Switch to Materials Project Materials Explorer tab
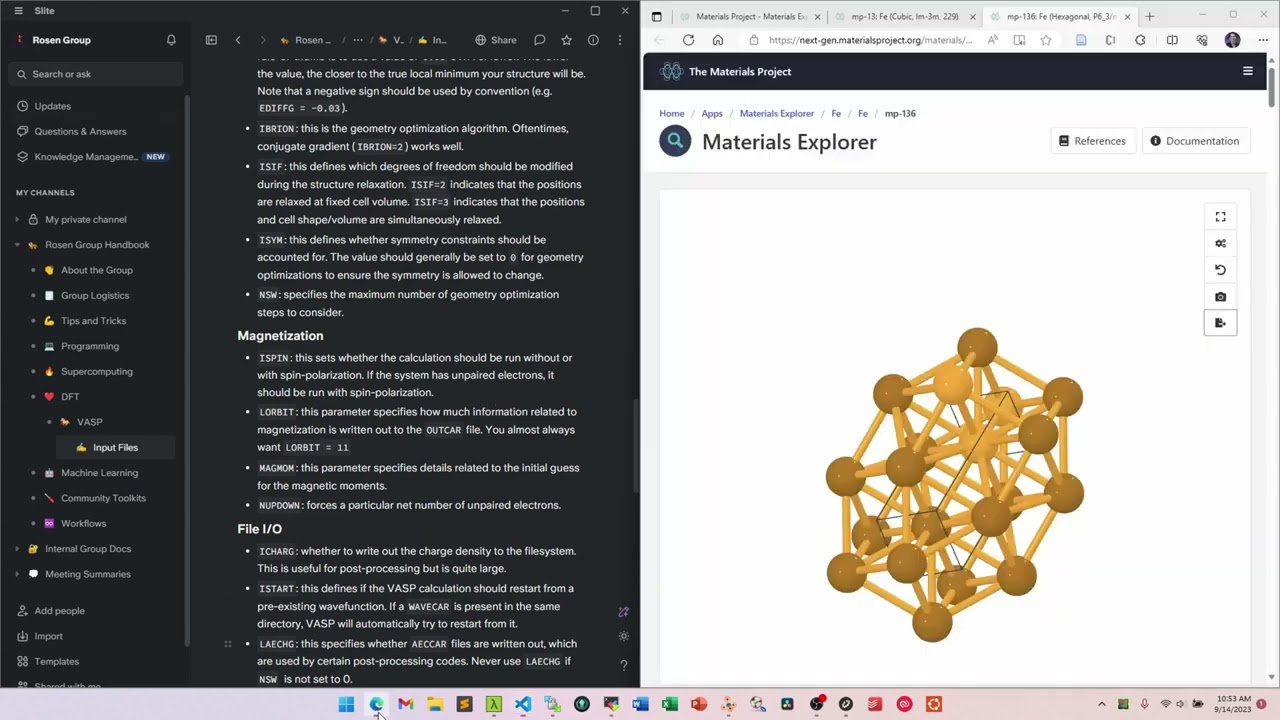 click(x=750, y=16)
